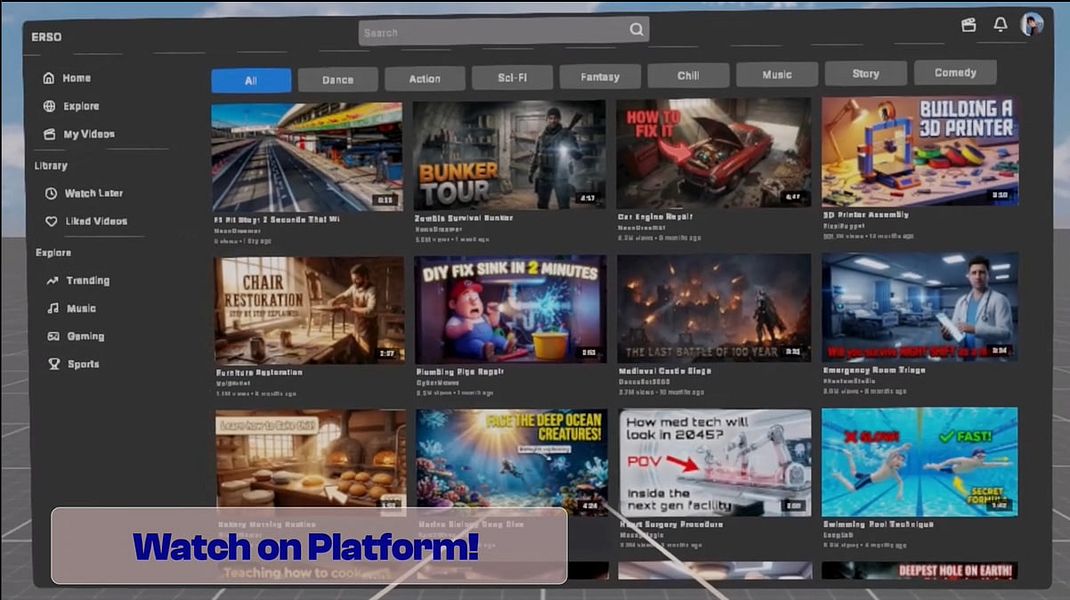Viewport: 1070px width, 600px height.
Task: Open Watch Later list
Action: [x=94, y=193]
